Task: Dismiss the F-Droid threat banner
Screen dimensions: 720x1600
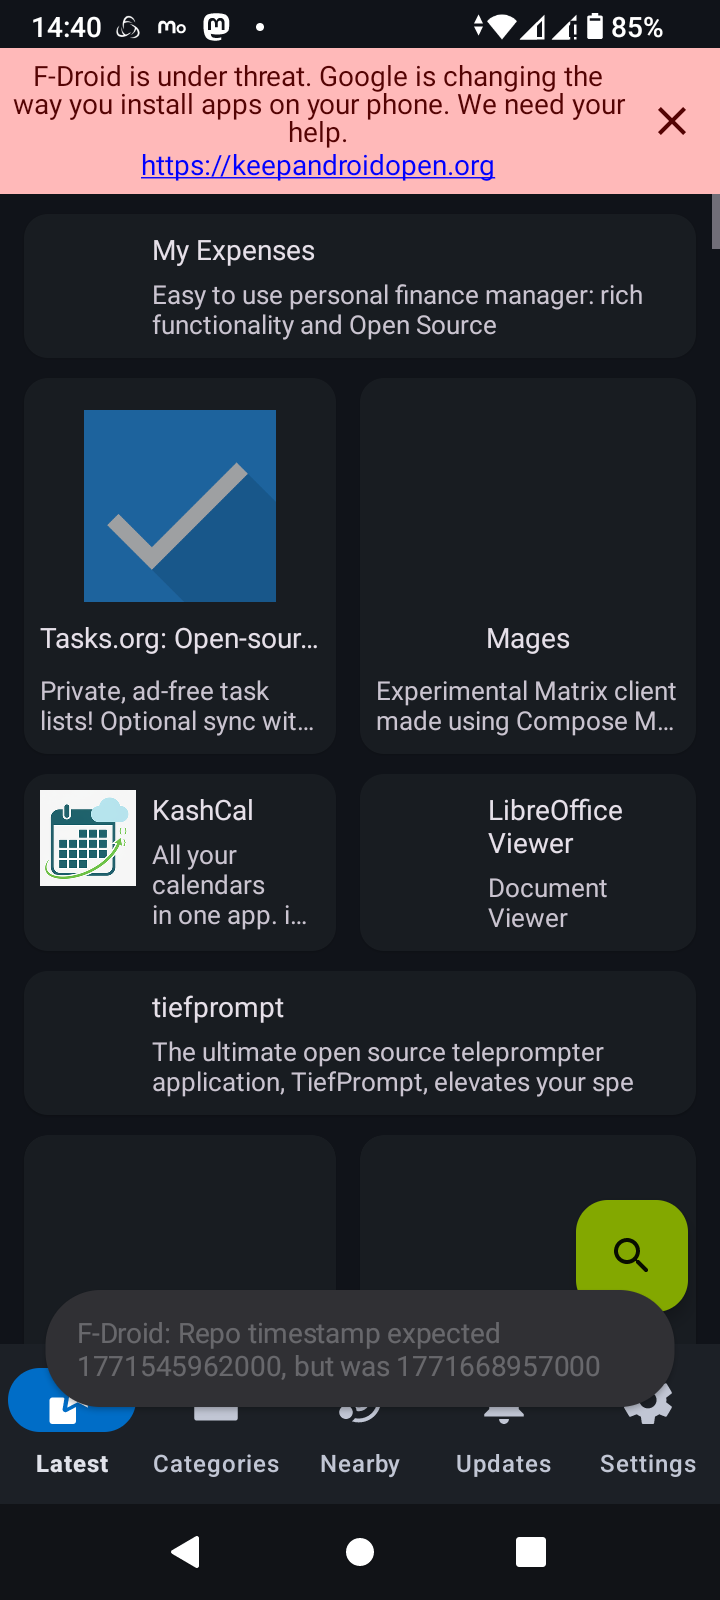Action: (x=672, y=121)
